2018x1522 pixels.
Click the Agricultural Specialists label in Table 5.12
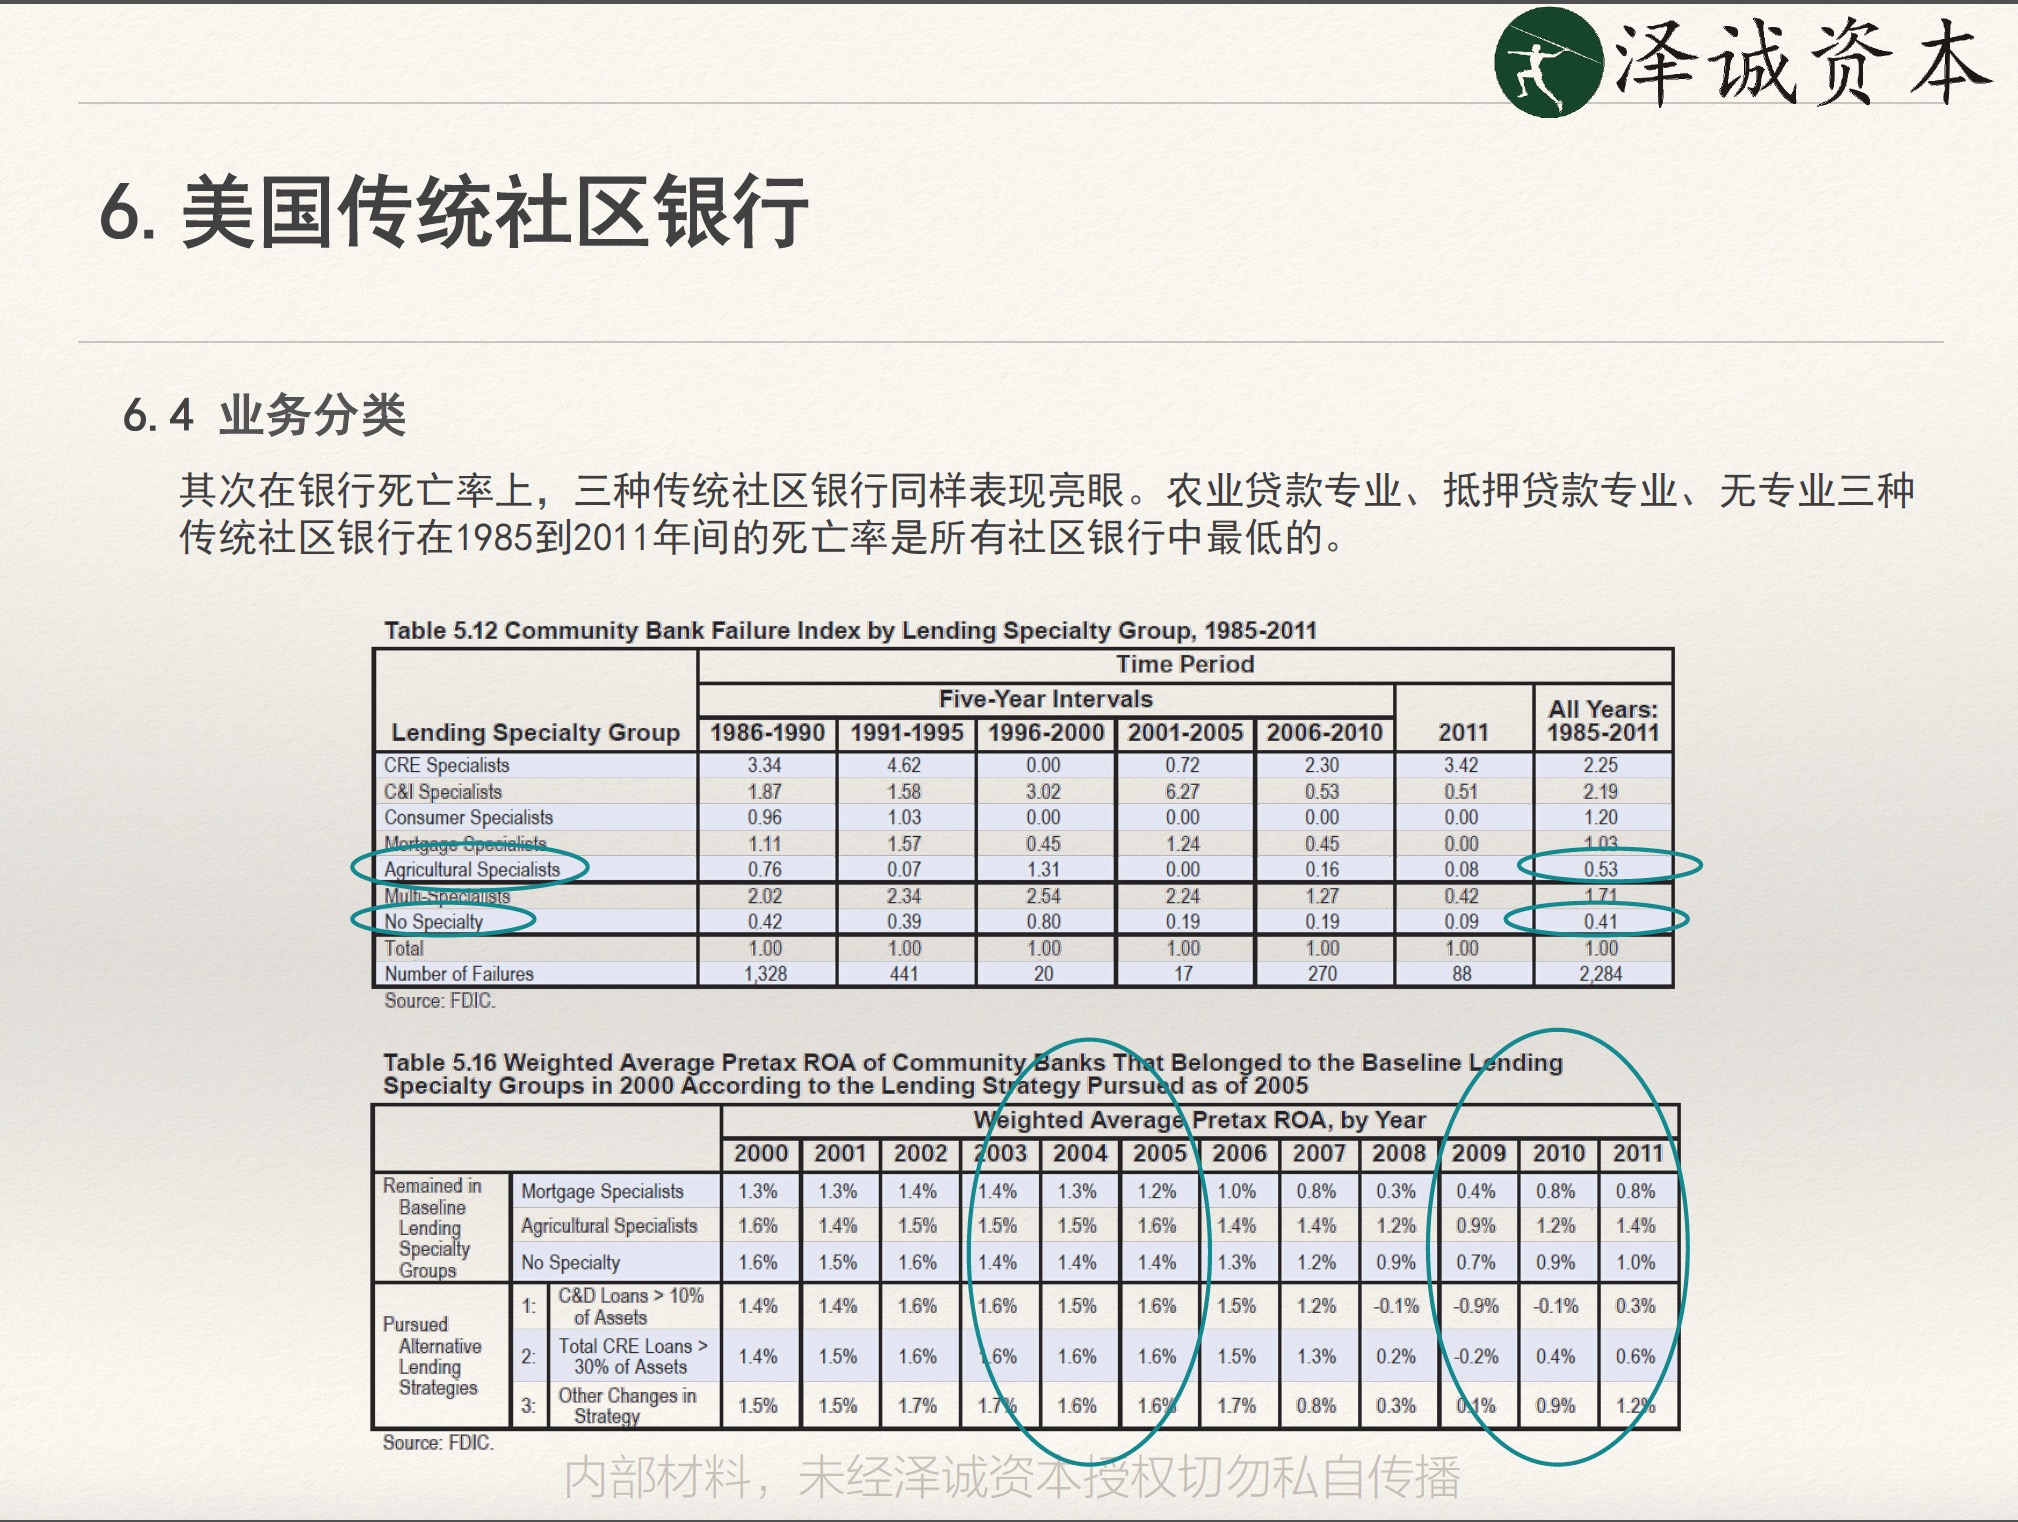point(472,869)
